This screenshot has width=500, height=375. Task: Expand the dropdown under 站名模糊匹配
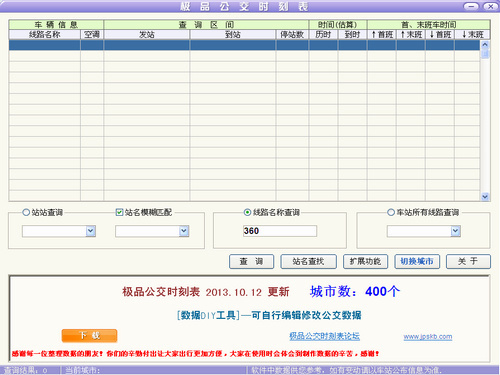184,231
